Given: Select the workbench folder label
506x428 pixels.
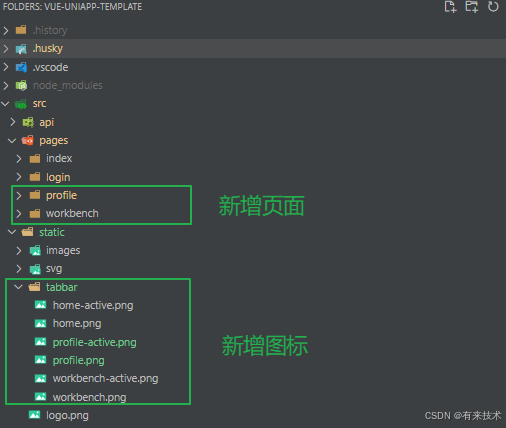Looking at the screenshot, I should pyautogui.click(x=72, y=213).
